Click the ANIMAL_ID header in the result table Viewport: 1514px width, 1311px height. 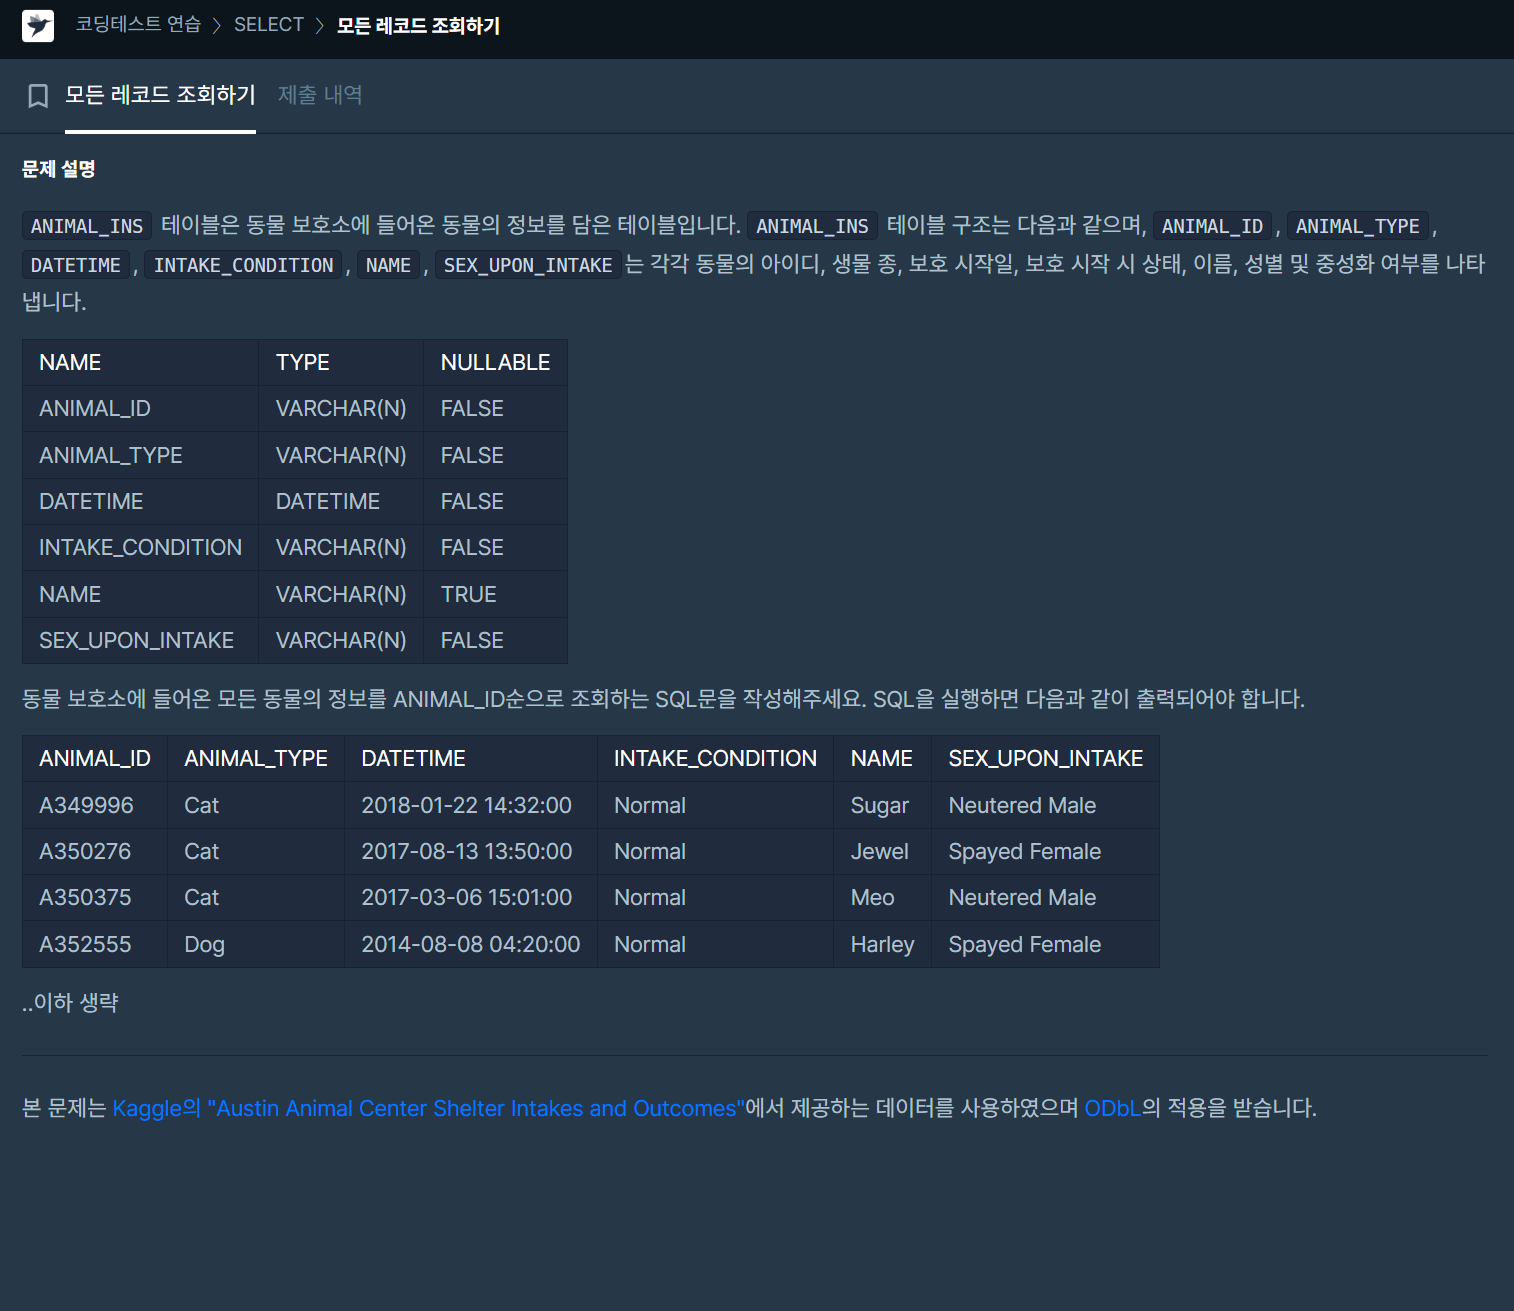[x=95, y=759]
